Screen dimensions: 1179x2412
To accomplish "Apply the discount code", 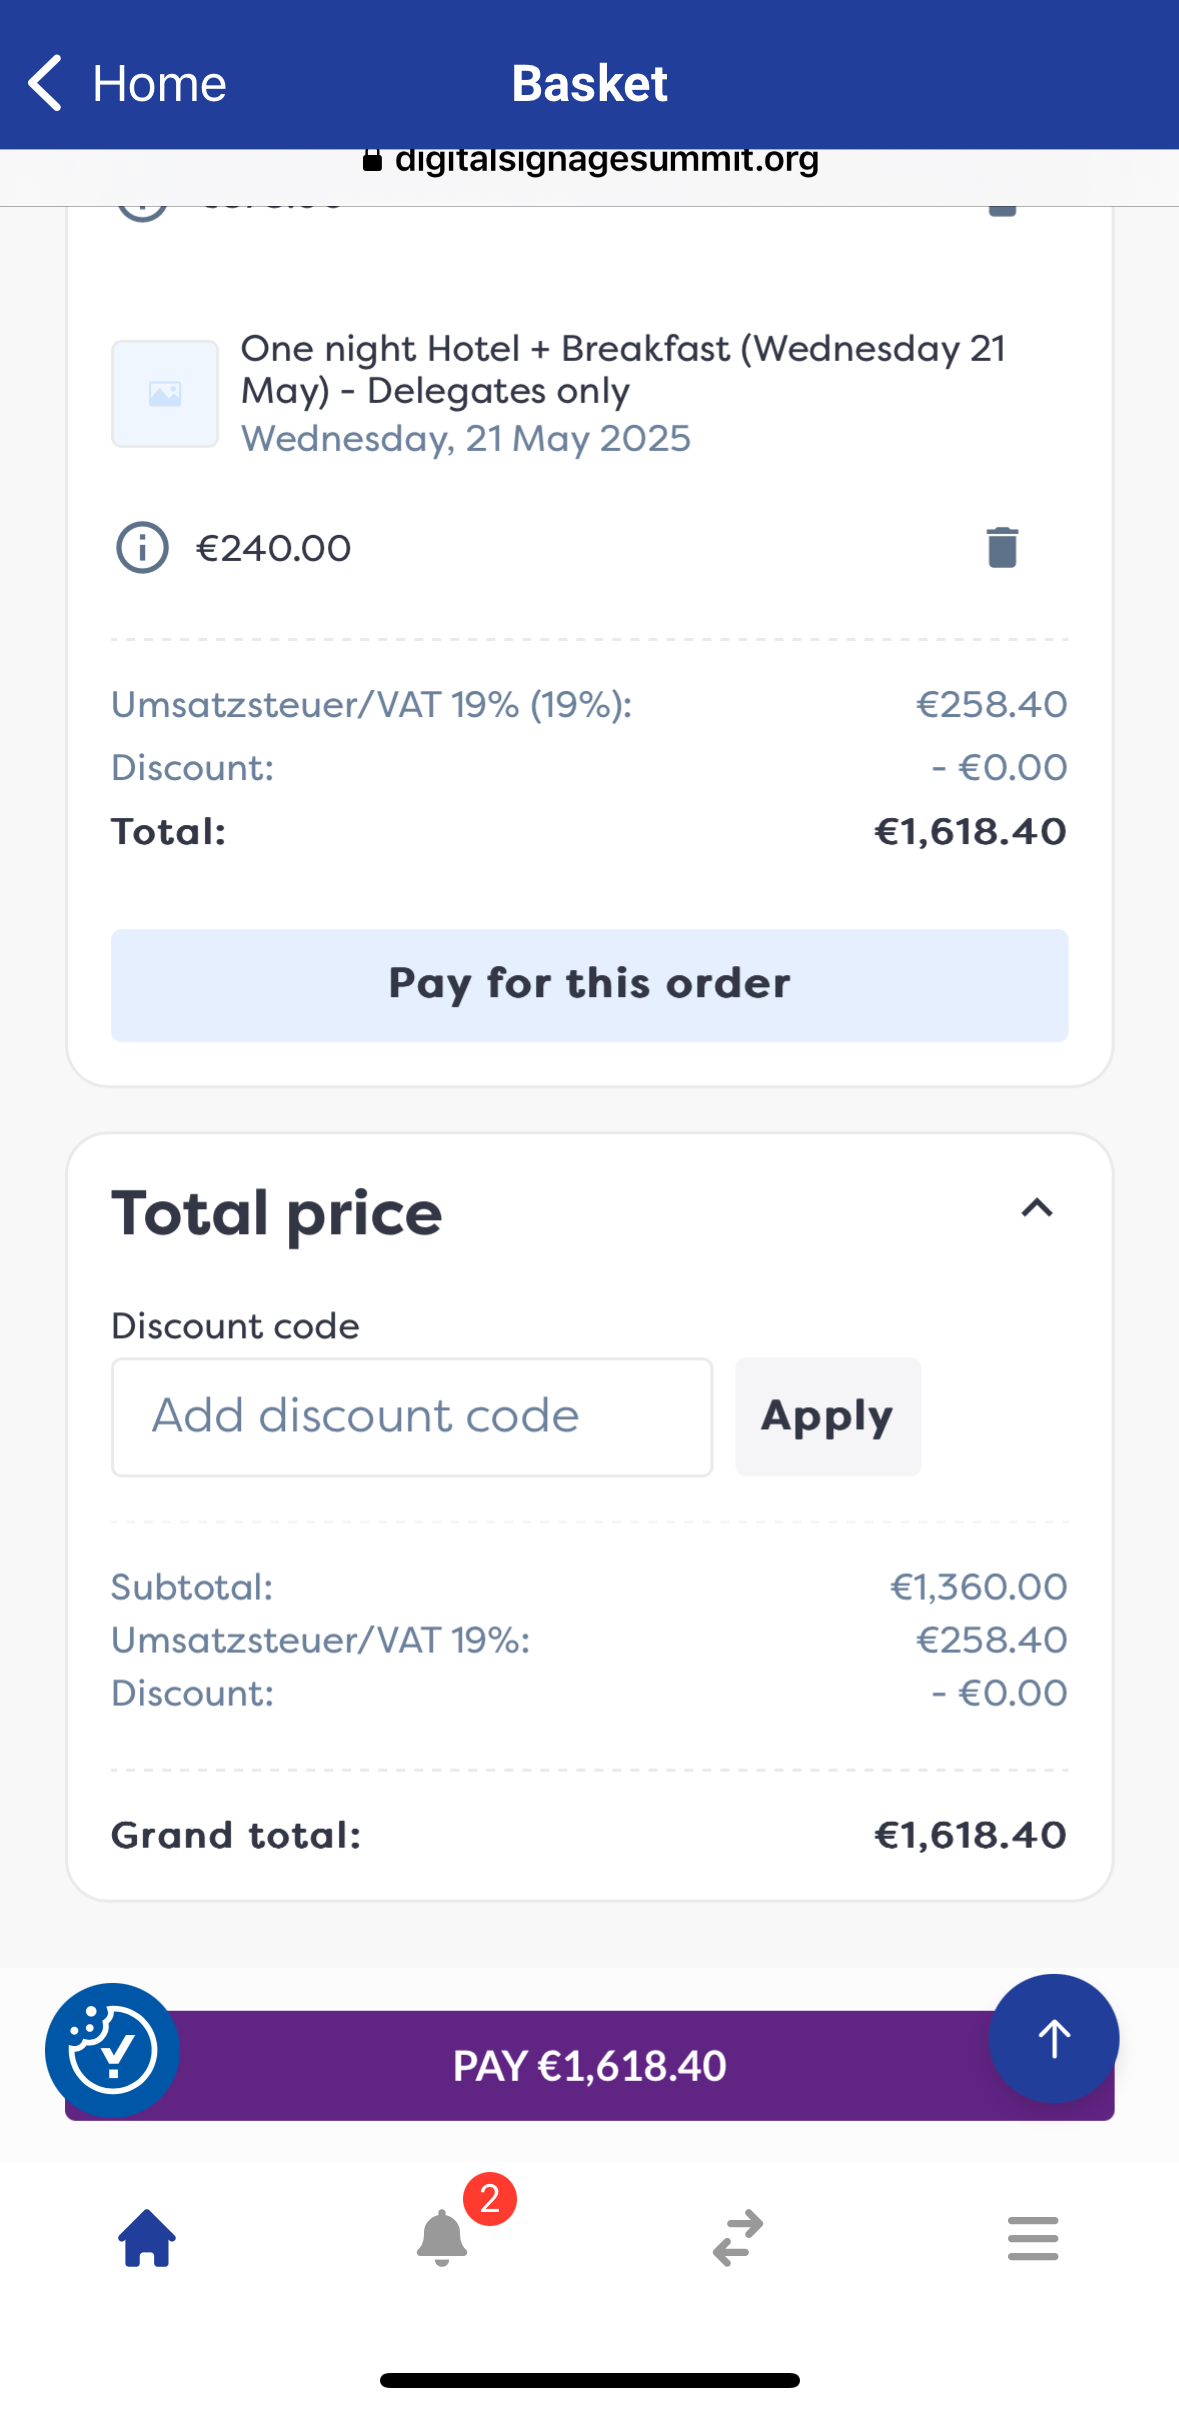I will [x=827, y=1417].
